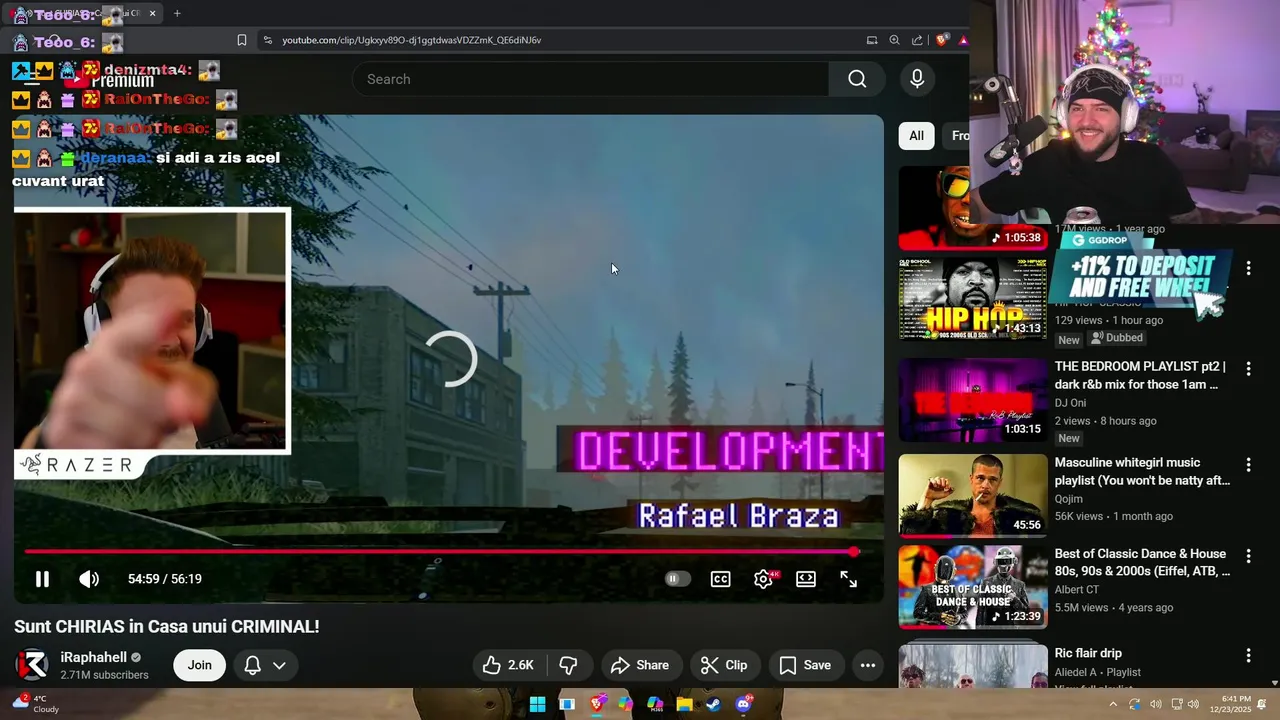Select the All filter chip
Viewport: 1280px width, 720px height.
tap(916, 135)
